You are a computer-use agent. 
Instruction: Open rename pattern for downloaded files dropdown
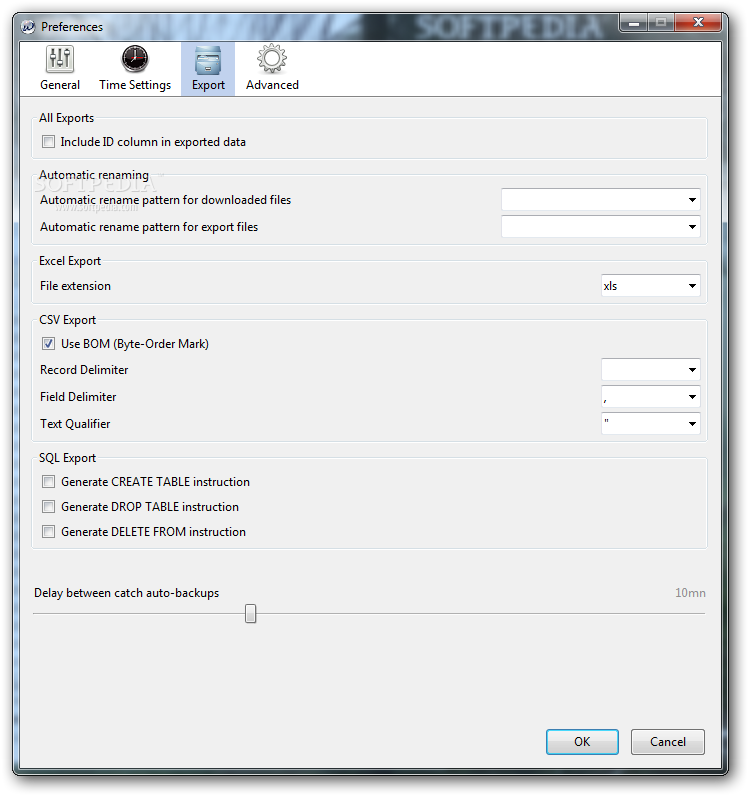pyautogui.click(x=601, y=200)
